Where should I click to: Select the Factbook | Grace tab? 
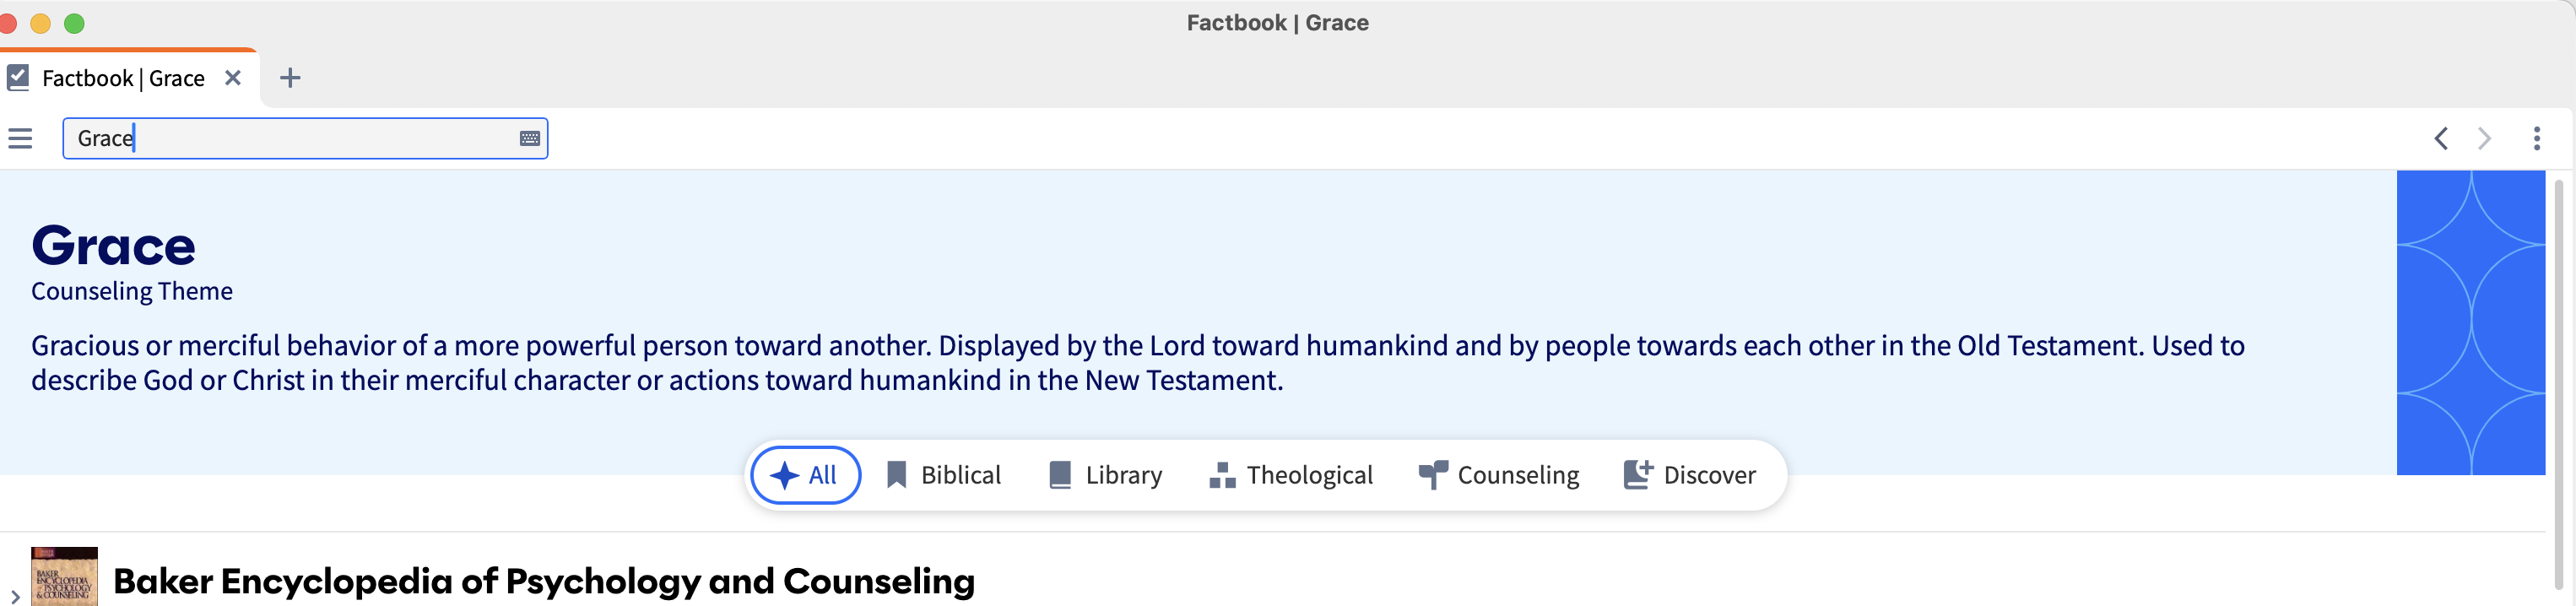[x=123, y=78]
